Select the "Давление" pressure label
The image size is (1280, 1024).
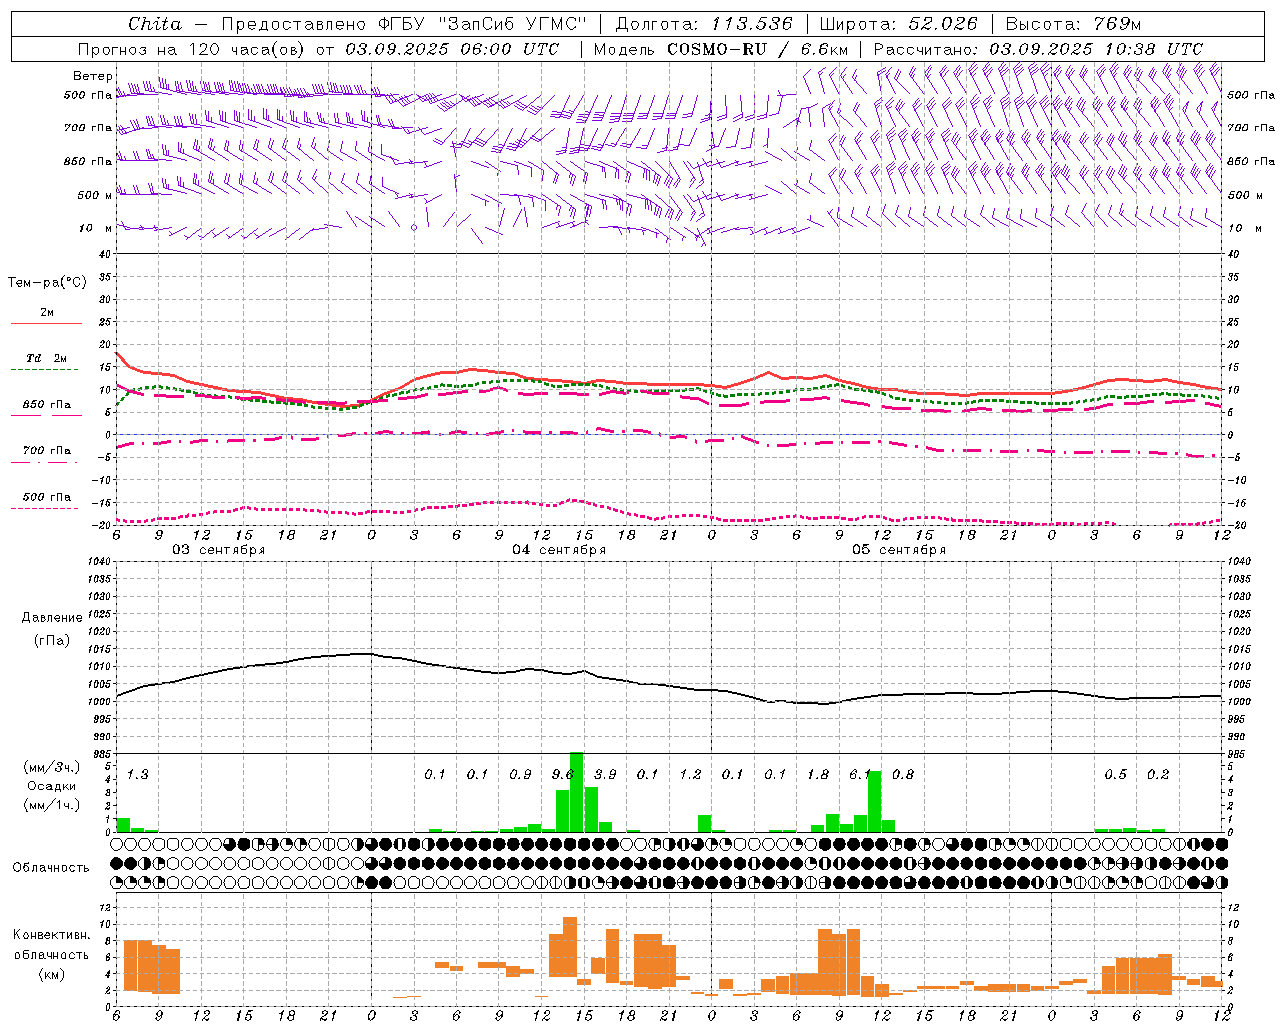click(52, 618)
